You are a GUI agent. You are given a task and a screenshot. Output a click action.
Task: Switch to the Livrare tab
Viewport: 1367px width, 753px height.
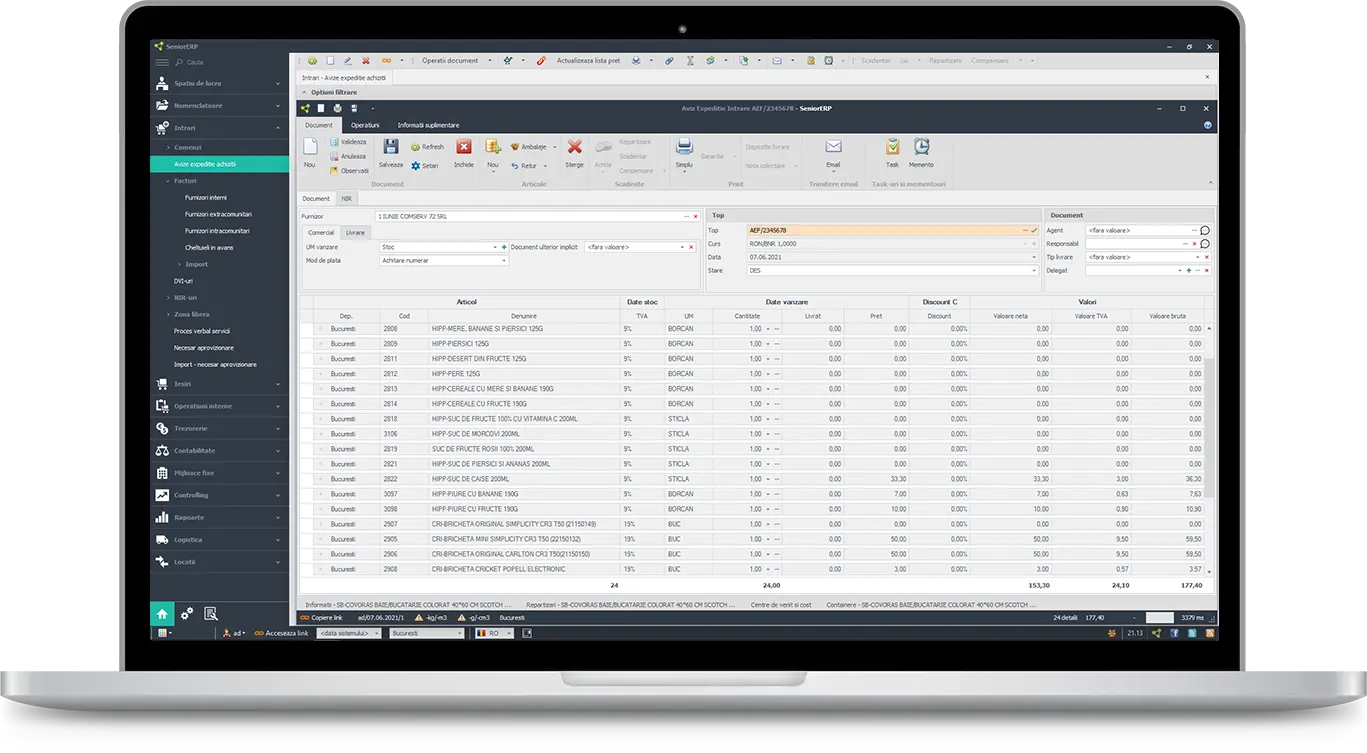click(x=355, y=232)
